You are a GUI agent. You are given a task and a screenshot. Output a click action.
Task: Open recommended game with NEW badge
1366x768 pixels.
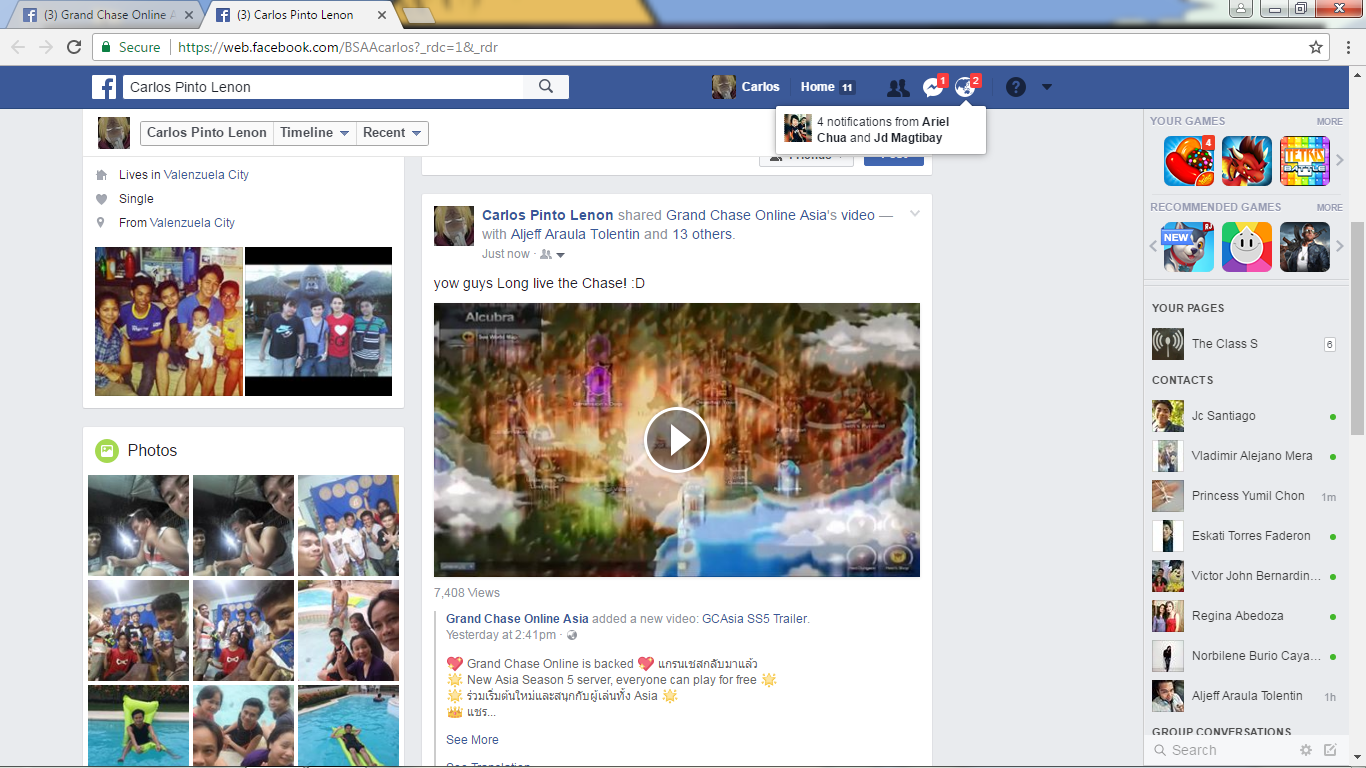coord(1189,247)
